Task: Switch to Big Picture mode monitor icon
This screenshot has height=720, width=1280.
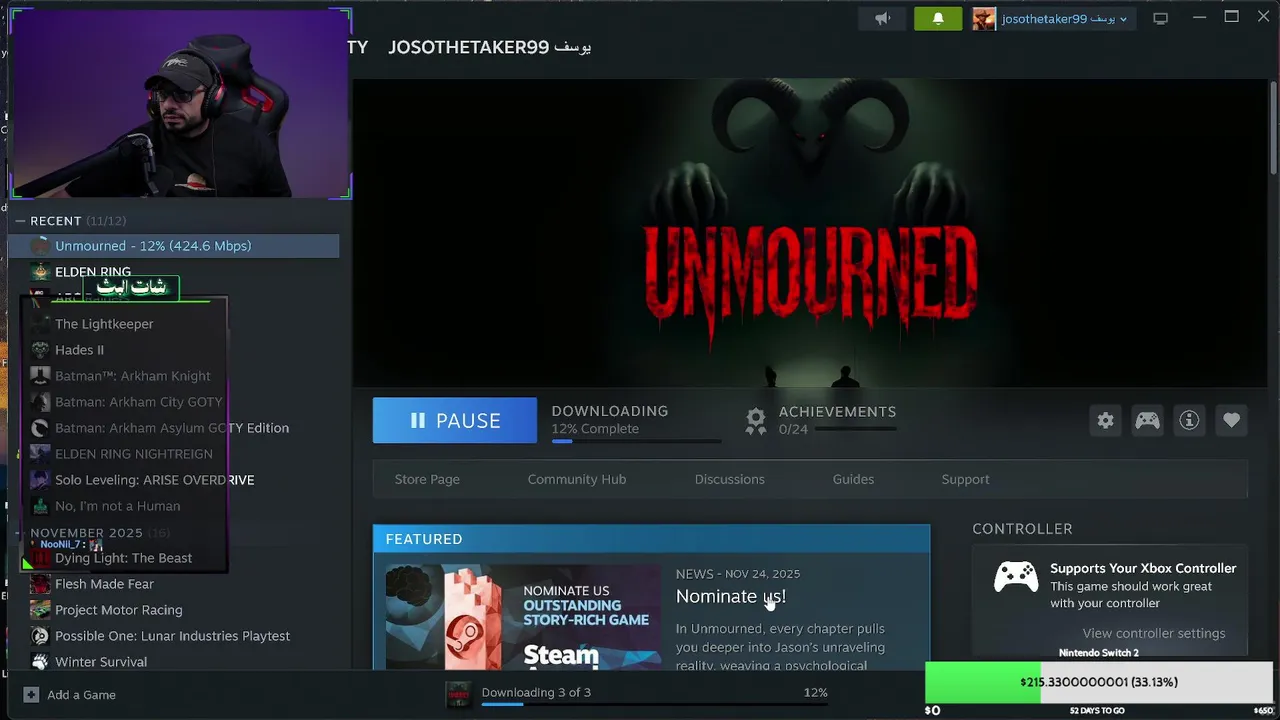Action: tap(1160, 18)
